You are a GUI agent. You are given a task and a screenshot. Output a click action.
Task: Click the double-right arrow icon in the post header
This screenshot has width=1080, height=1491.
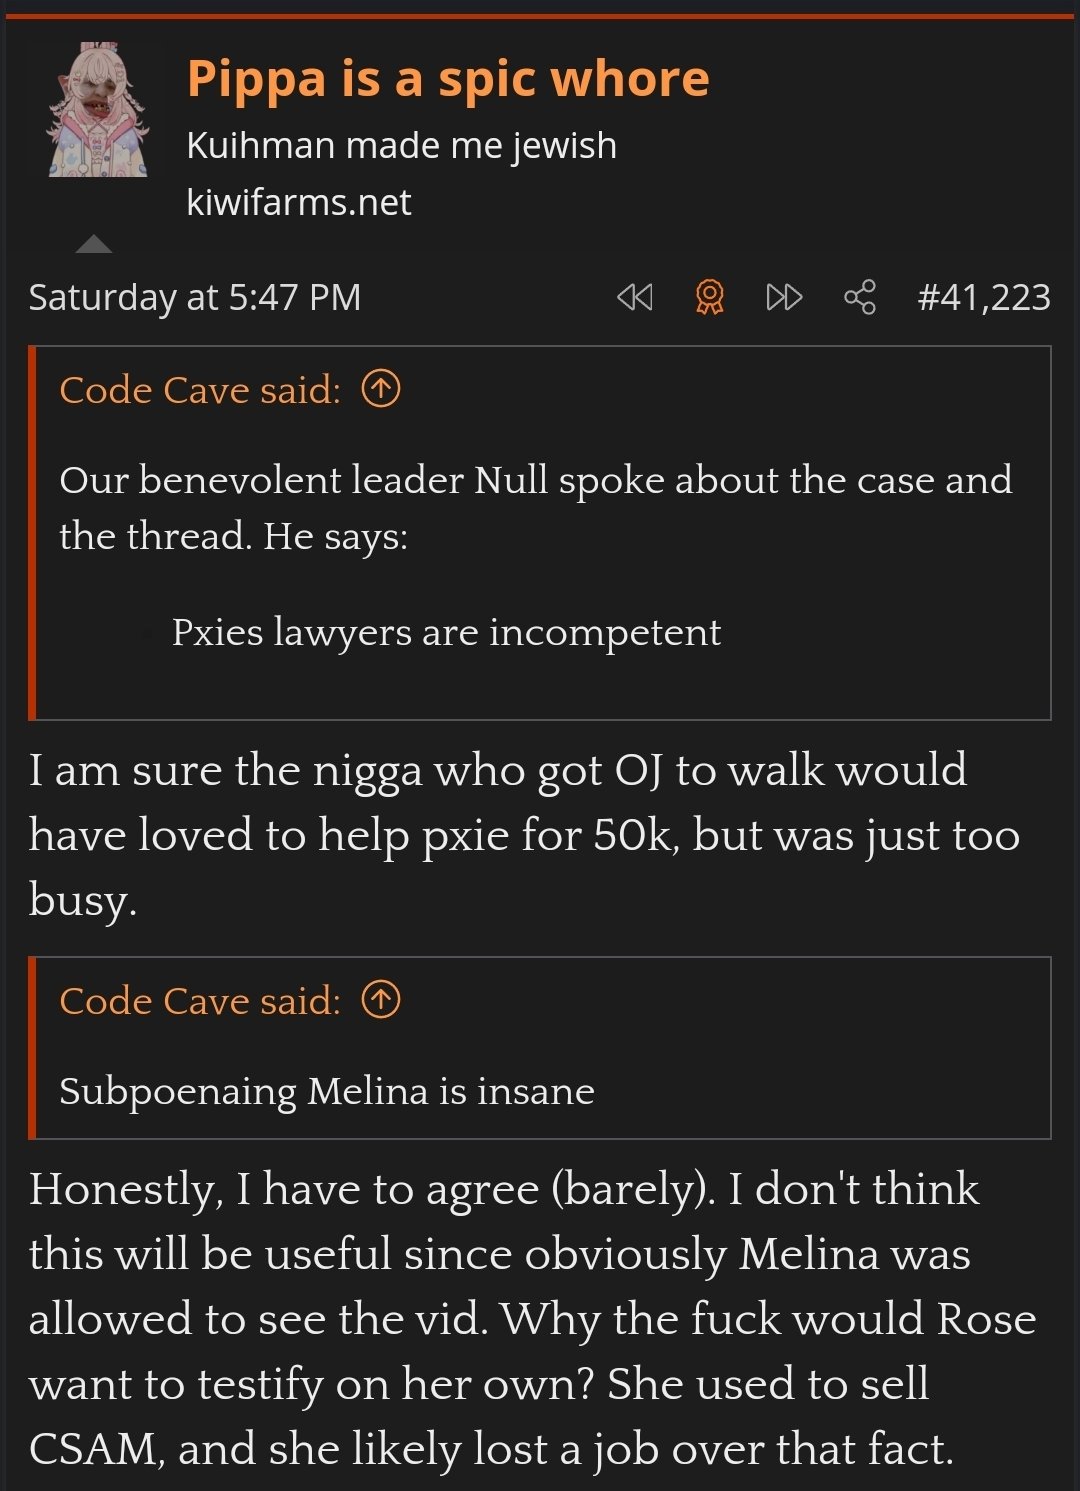click(784, 297)
